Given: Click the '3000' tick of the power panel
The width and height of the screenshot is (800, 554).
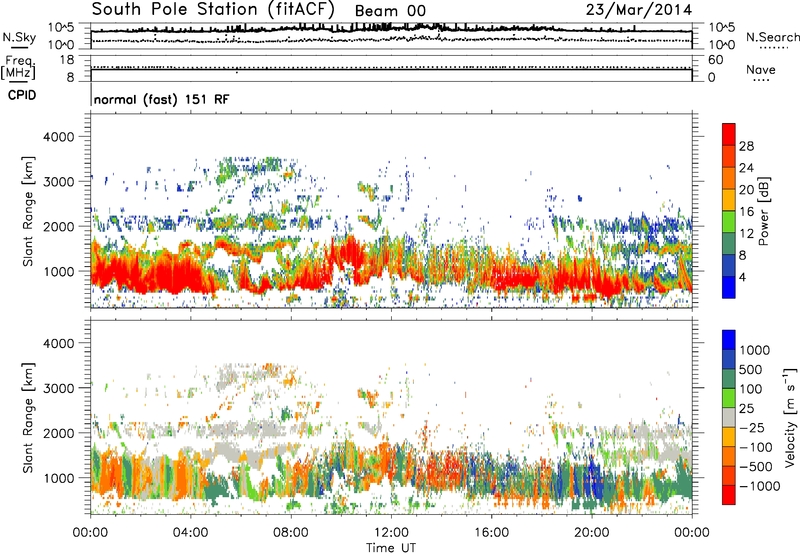Looking at the screenshot, I should 59,182.
